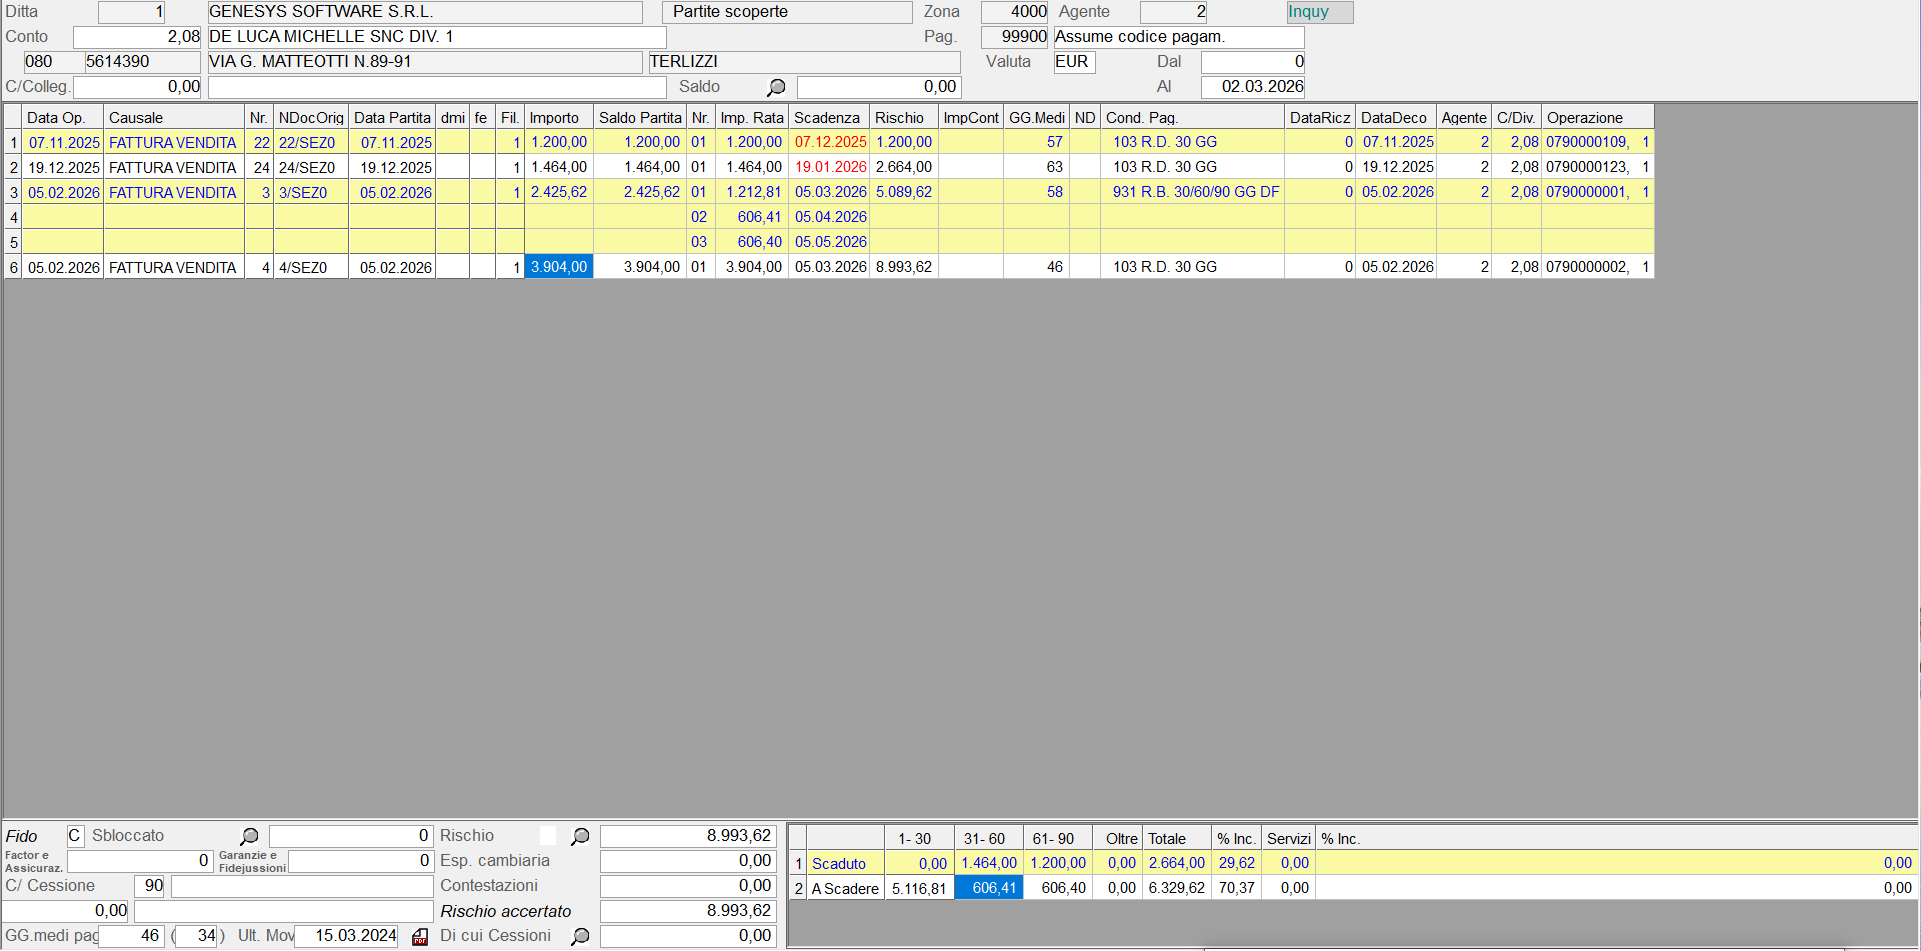Viewport: 1921px width, 951px height.
Task: Click the Fido type field containing C
Action: pos(75,836)
